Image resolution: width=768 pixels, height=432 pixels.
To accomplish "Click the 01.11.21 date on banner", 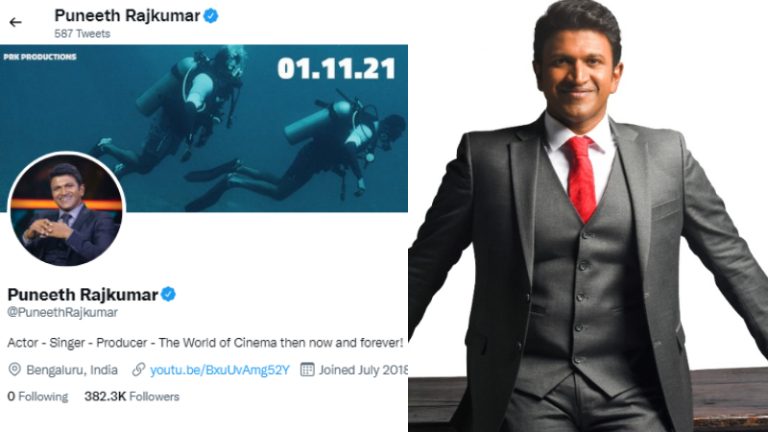I will click(x=336, y=69).
